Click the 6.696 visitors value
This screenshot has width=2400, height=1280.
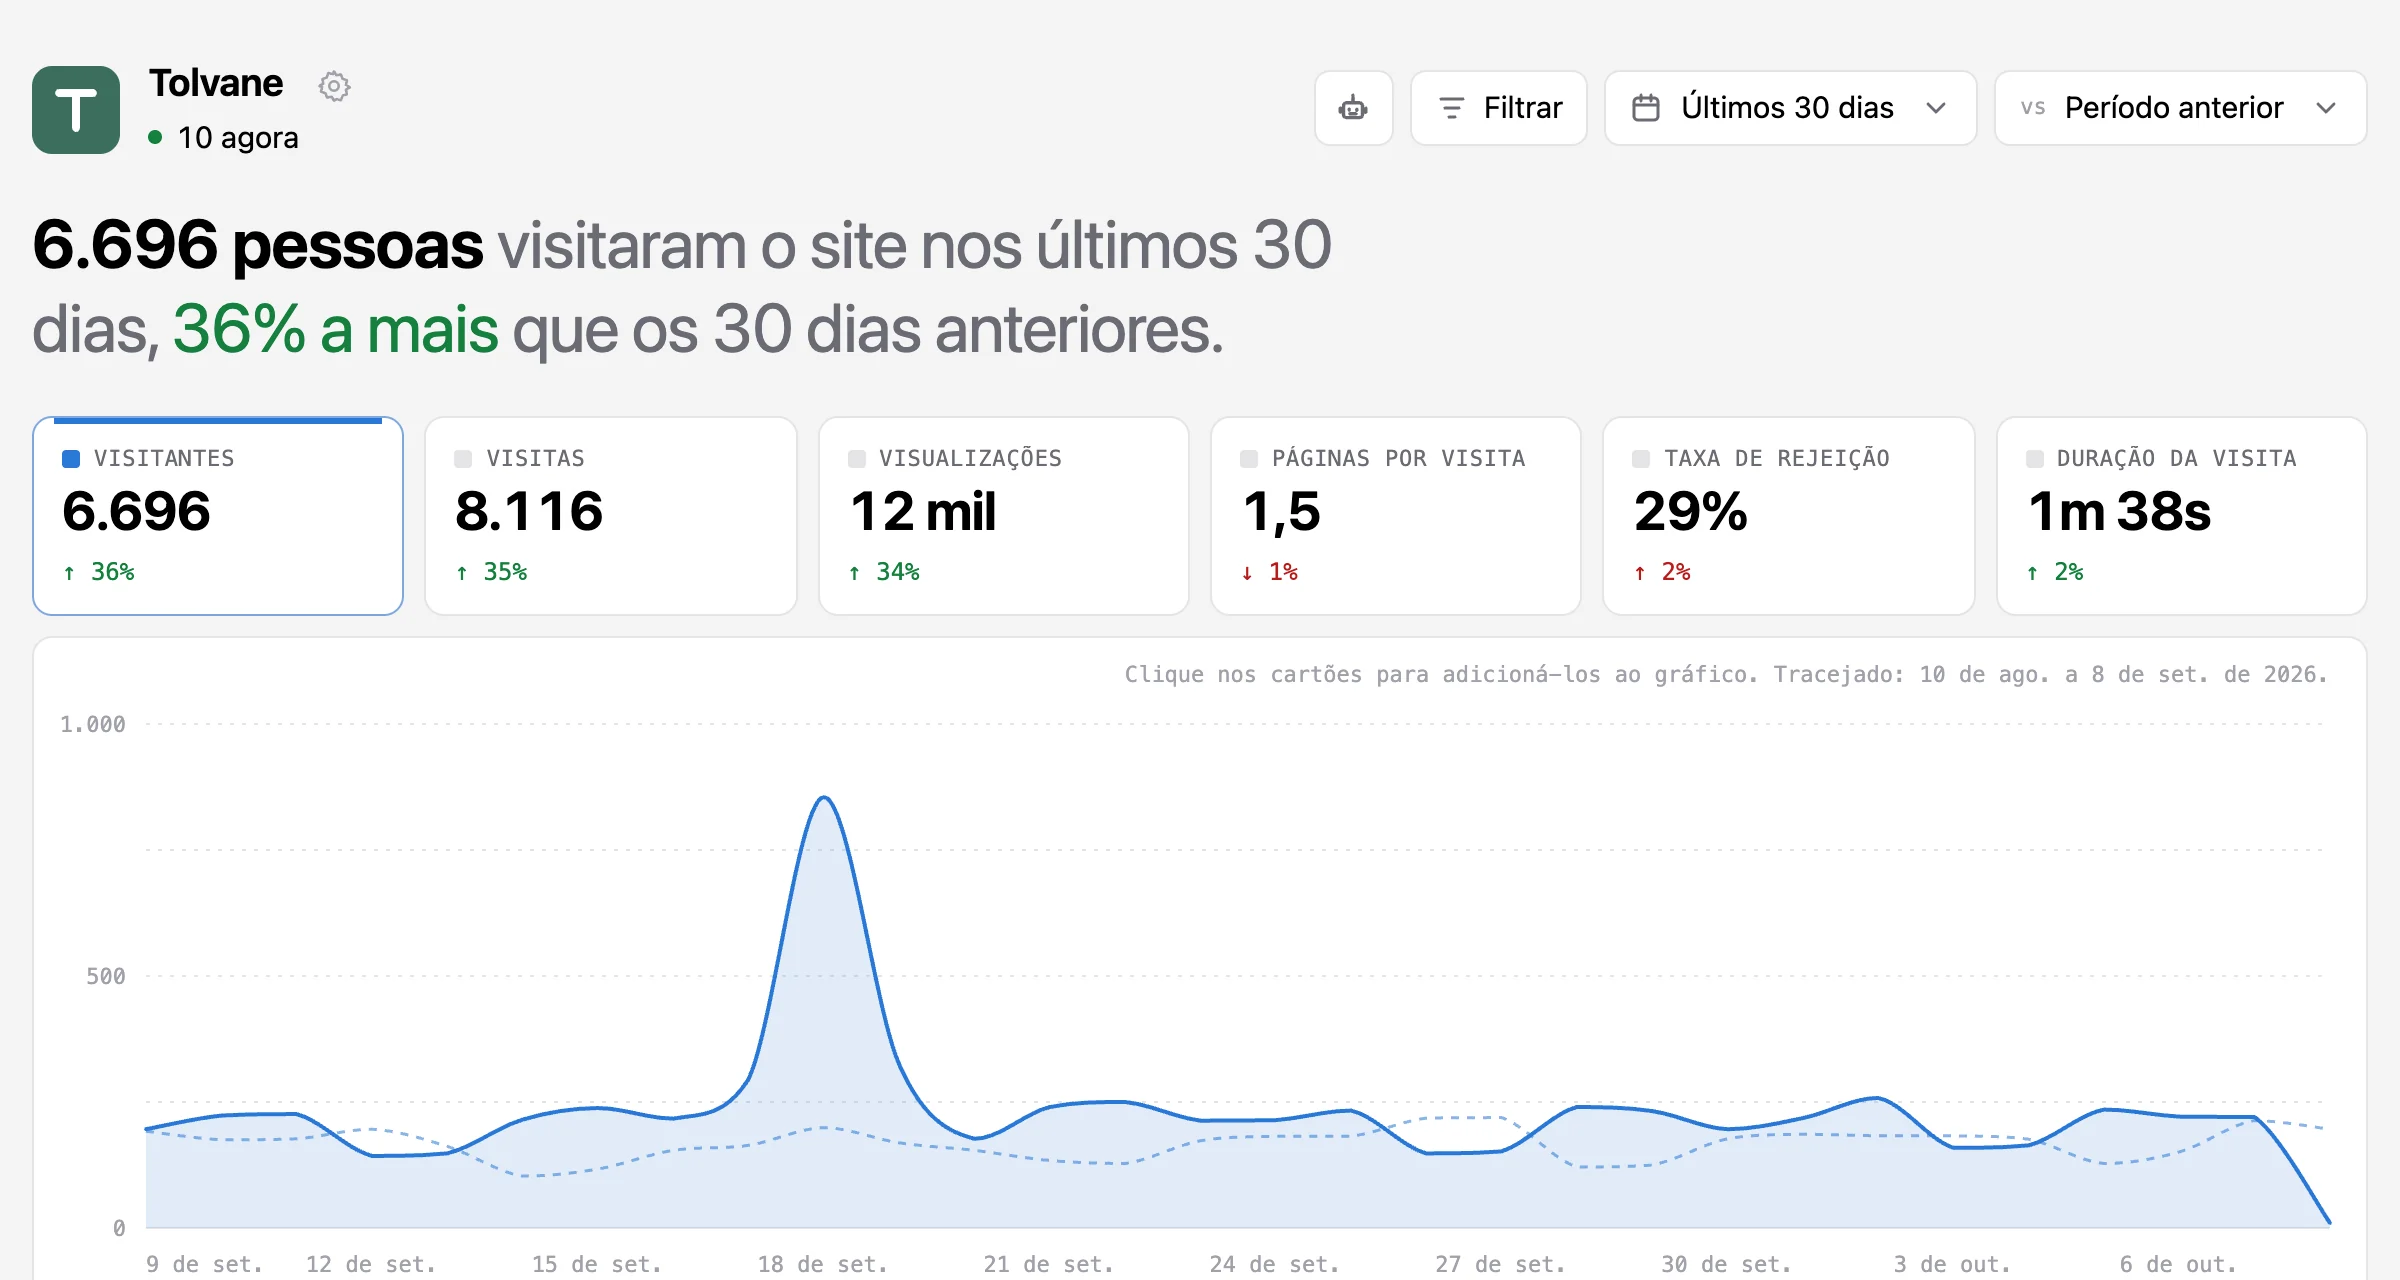136,512
